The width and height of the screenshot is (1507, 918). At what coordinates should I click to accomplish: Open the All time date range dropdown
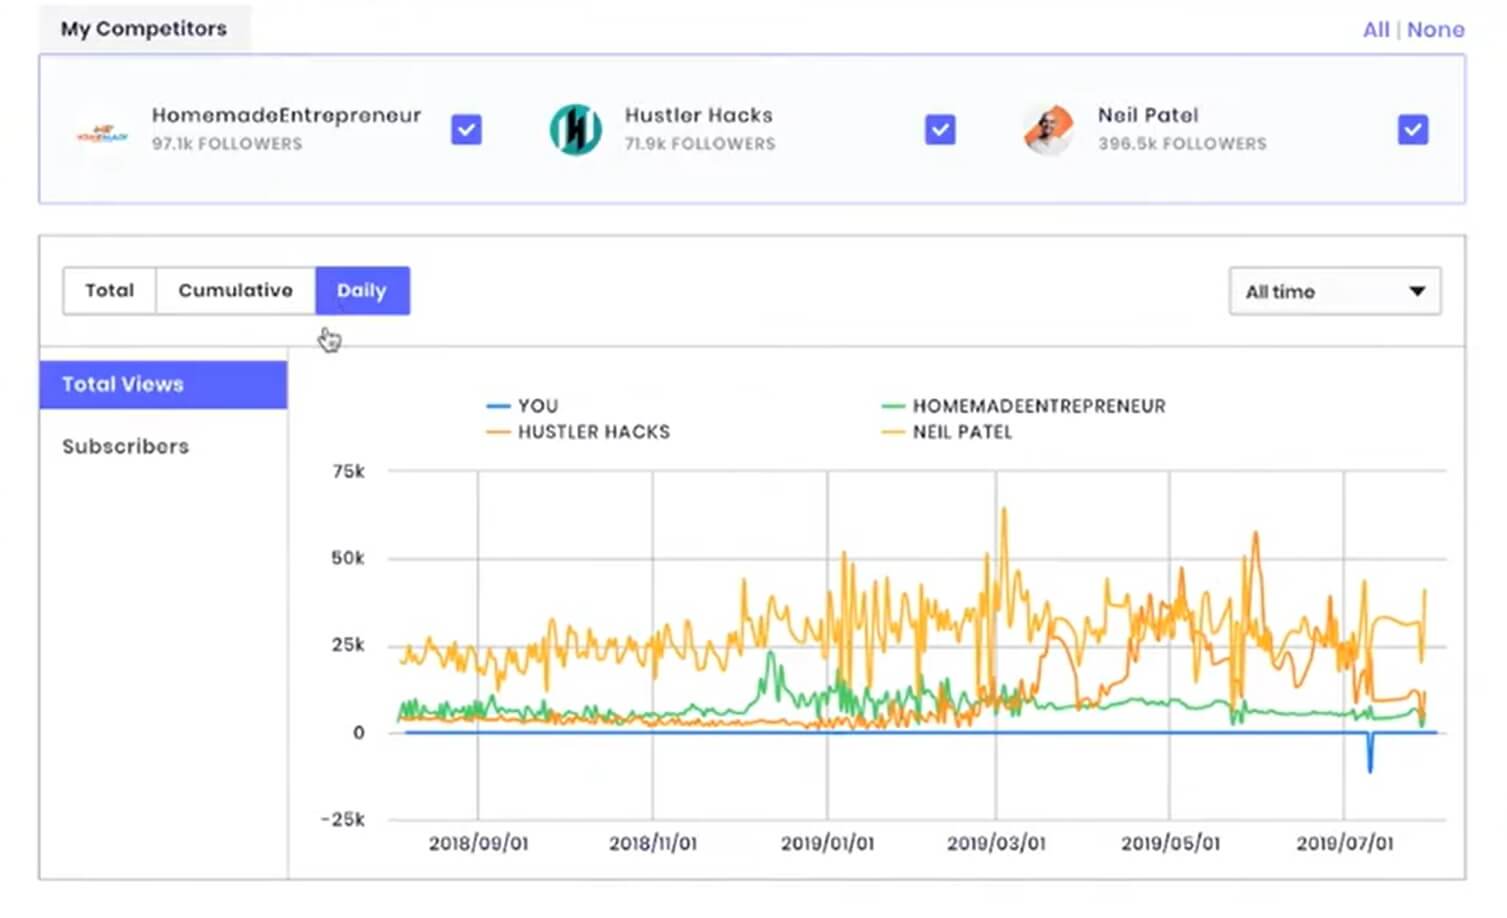1334,291
